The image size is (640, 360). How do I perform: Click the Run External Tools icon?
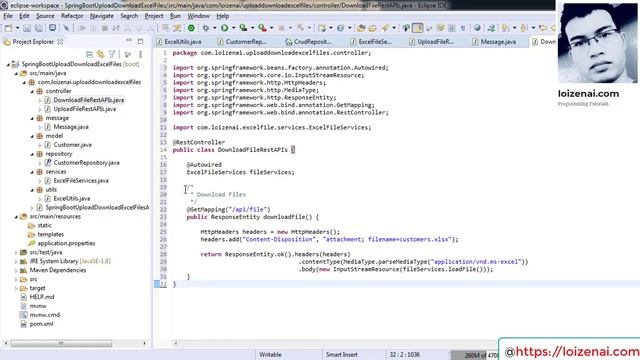tap(262, 28)
